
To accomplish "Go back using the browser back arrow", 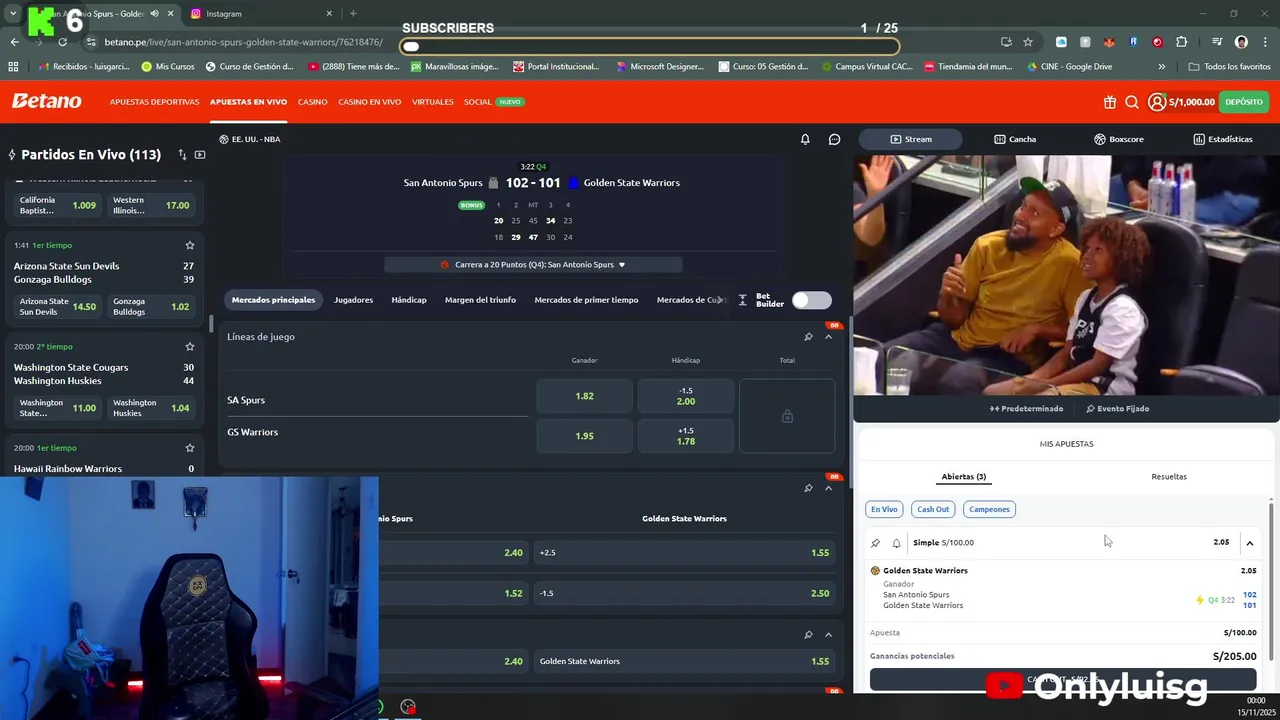I will [x=14, y=42].
